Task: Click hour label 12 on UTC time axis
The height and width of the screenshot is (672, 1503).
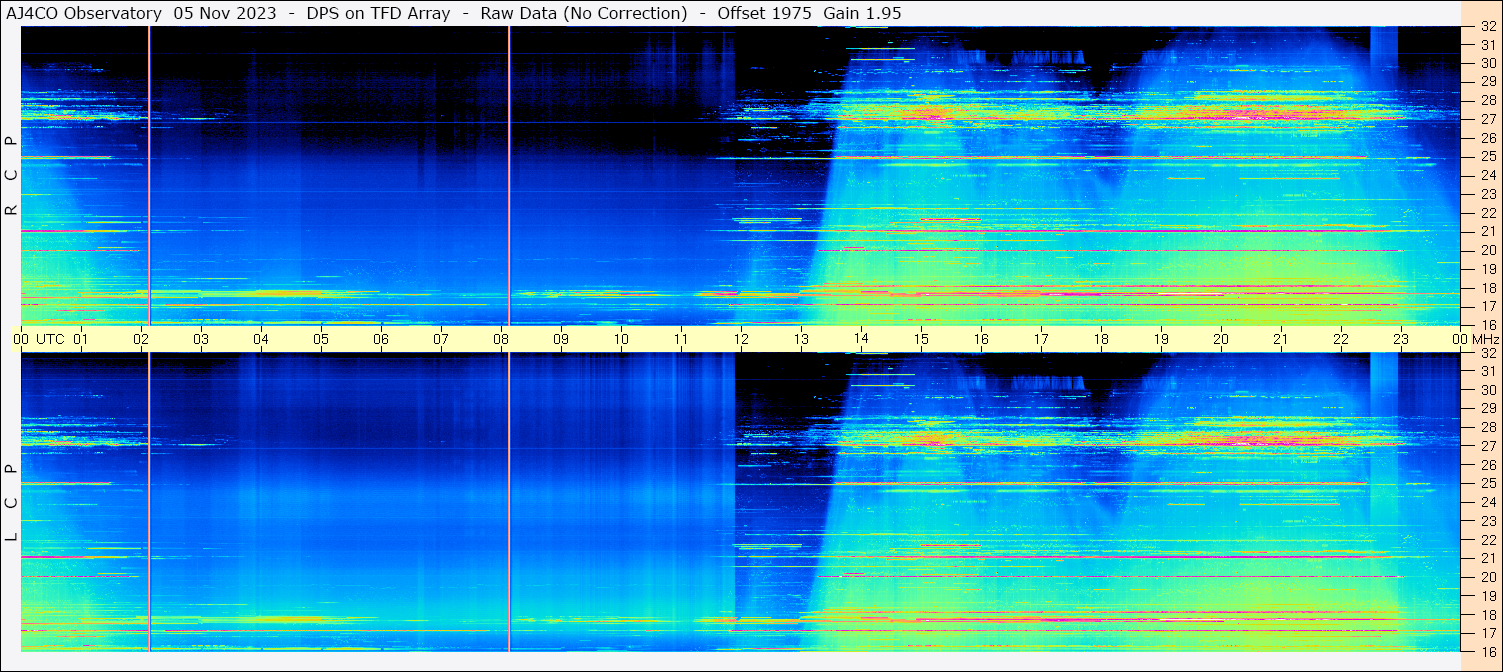Action: coord(741,339)
